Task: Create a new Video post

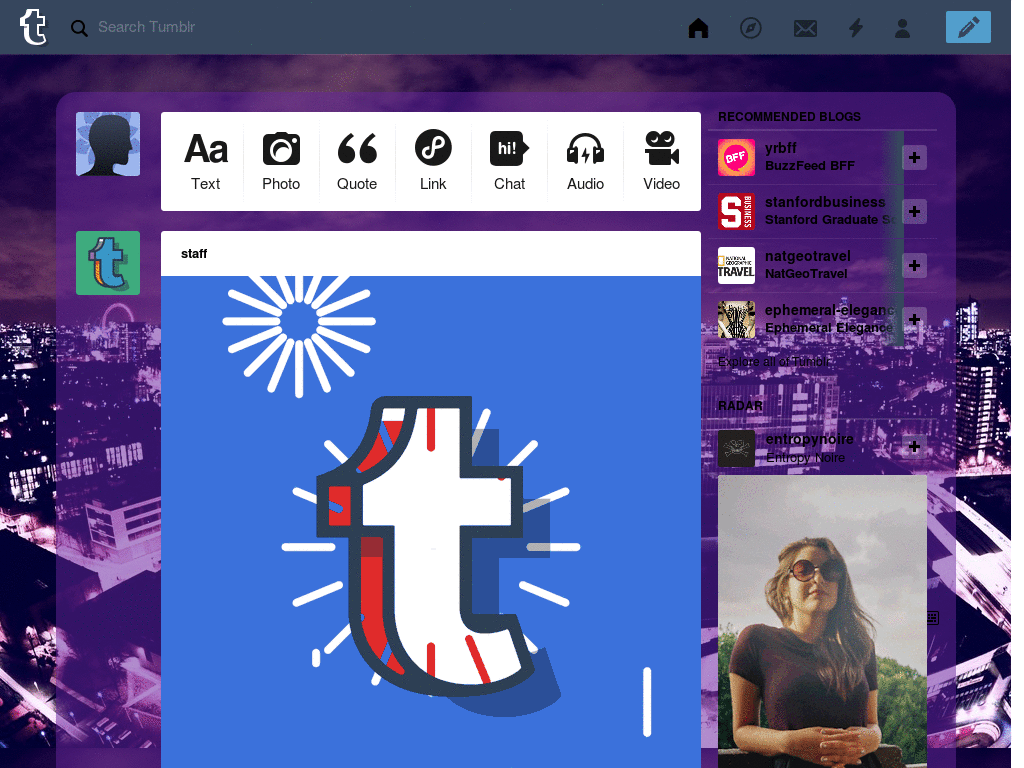Action: tap(662, 161)
